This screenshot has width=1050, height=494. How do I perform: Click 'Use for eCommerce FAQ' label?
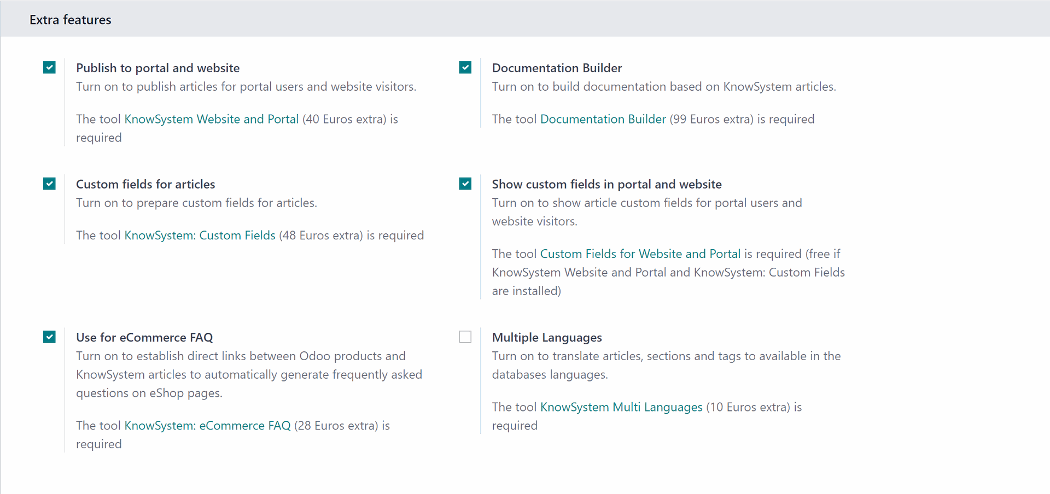tap(145, 337)
